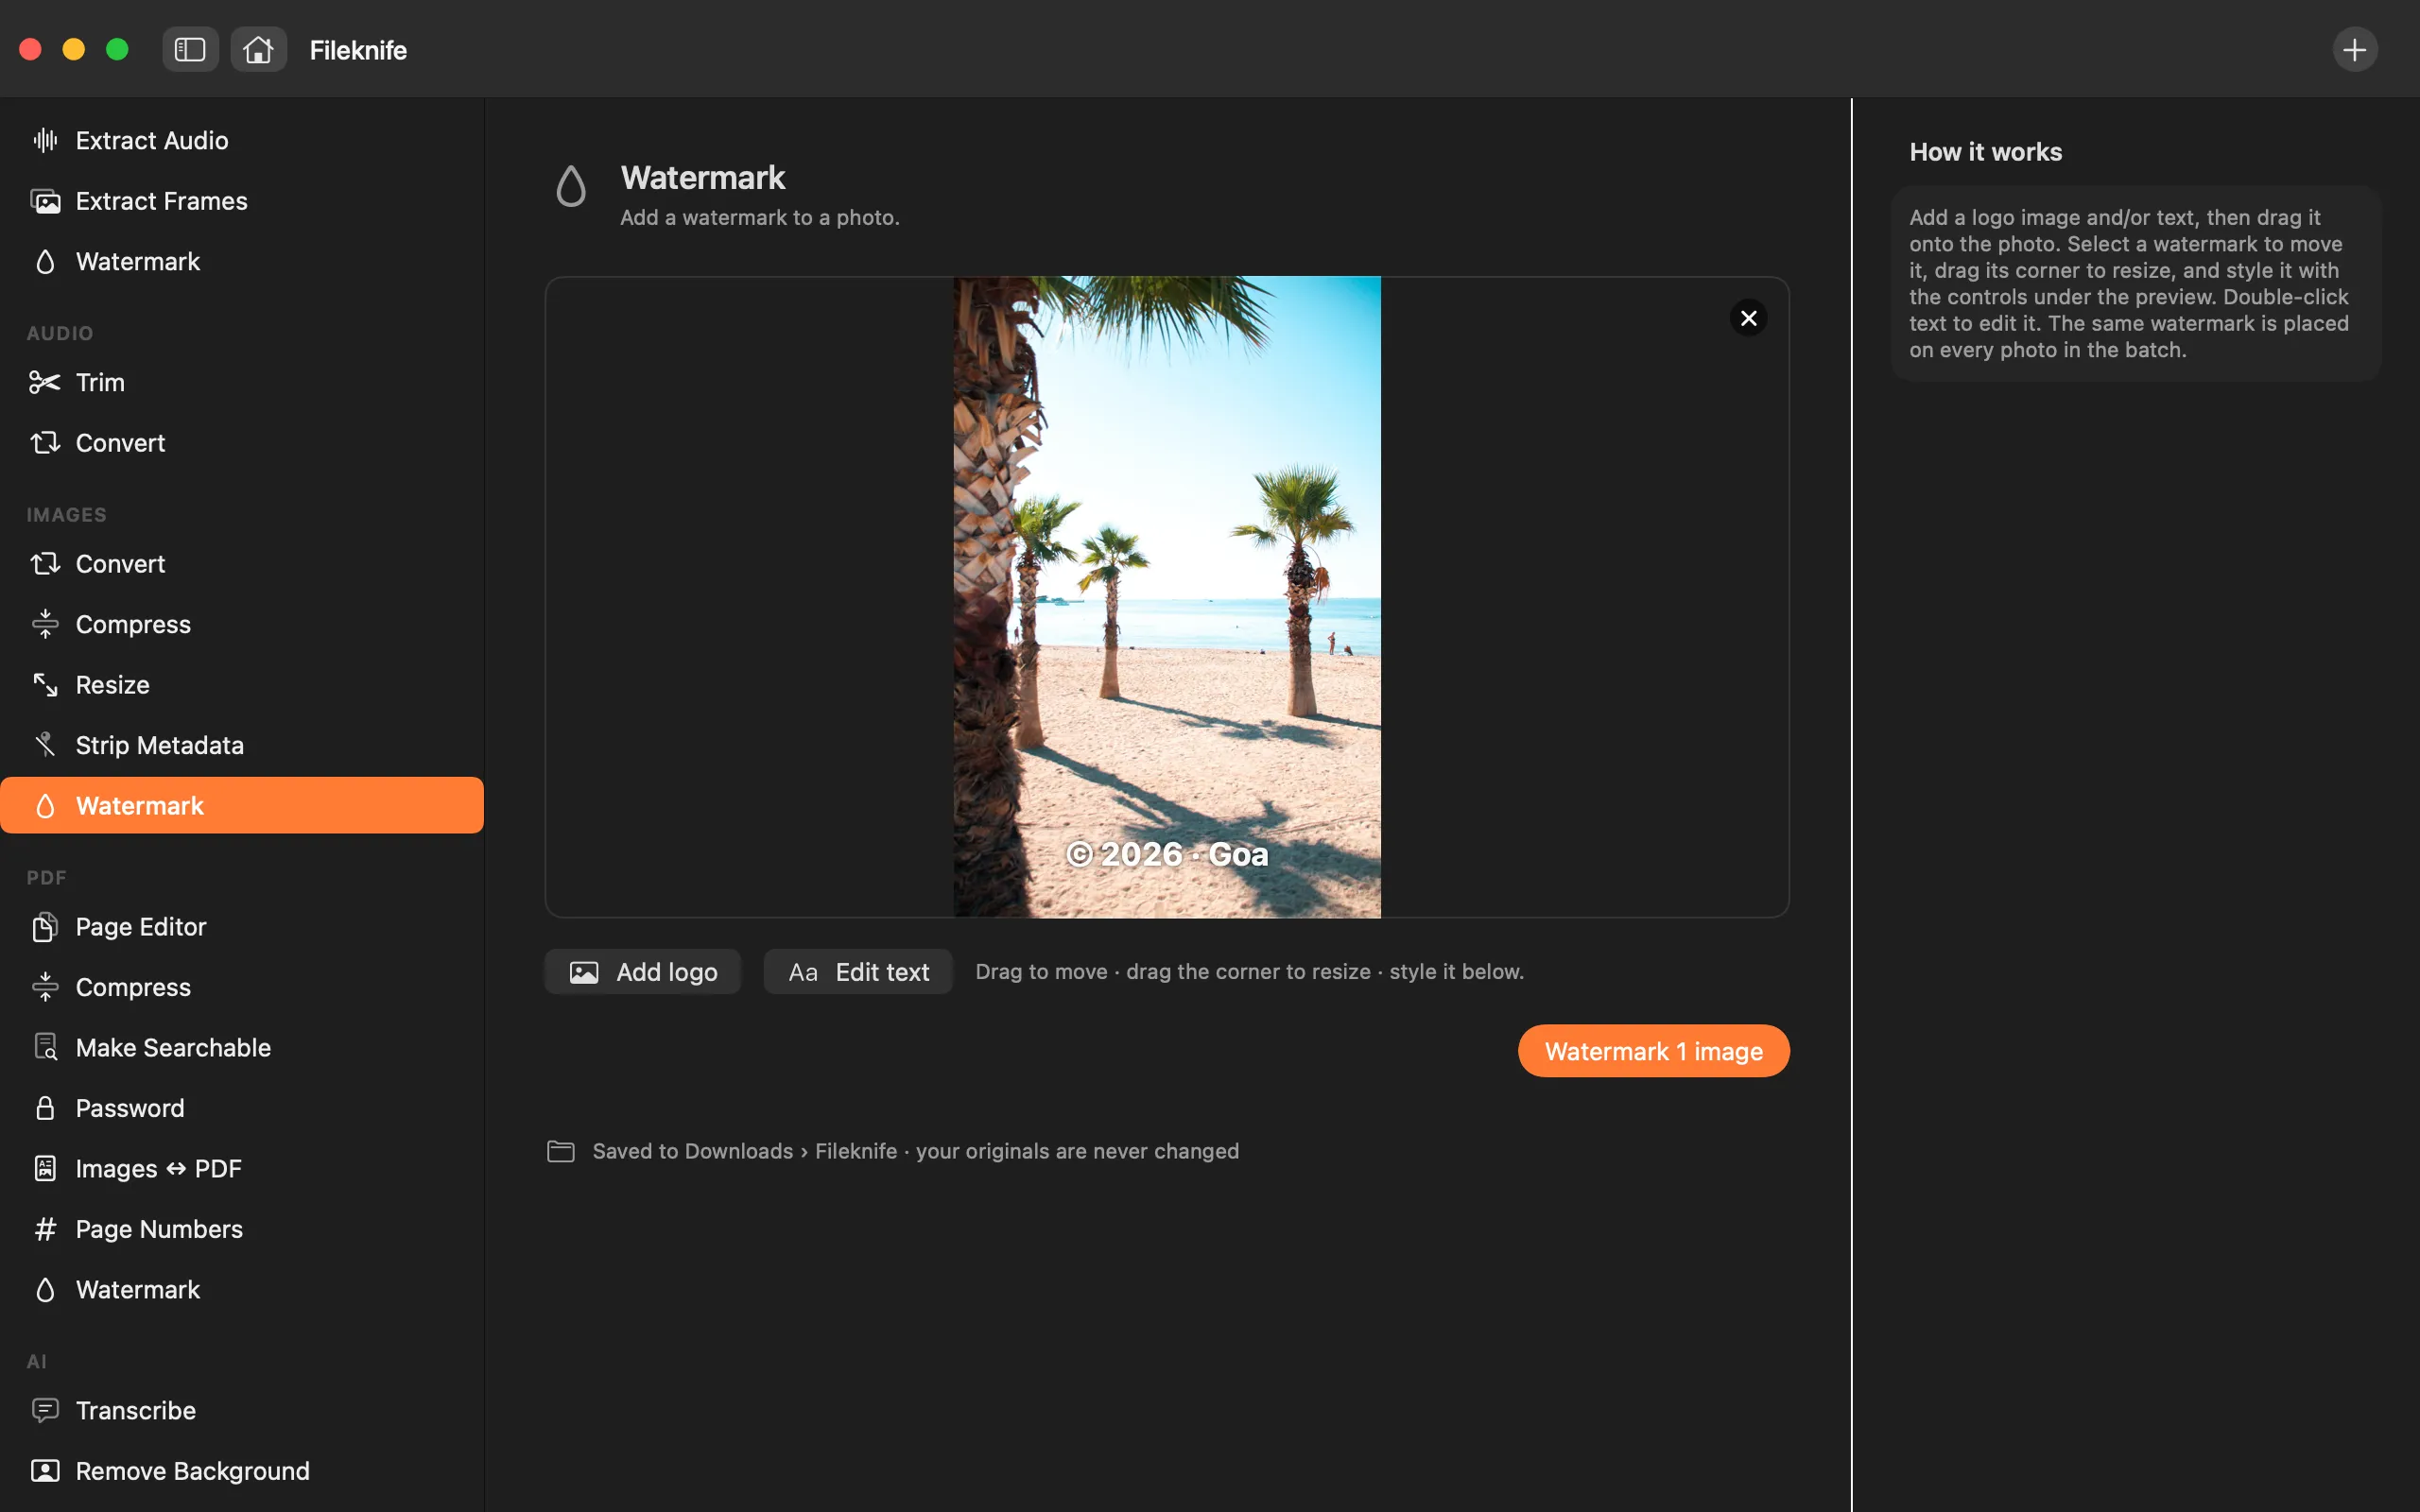2420x1512 pixels.
Task: Open the PDF Page Editor
Action: point(242,927)
